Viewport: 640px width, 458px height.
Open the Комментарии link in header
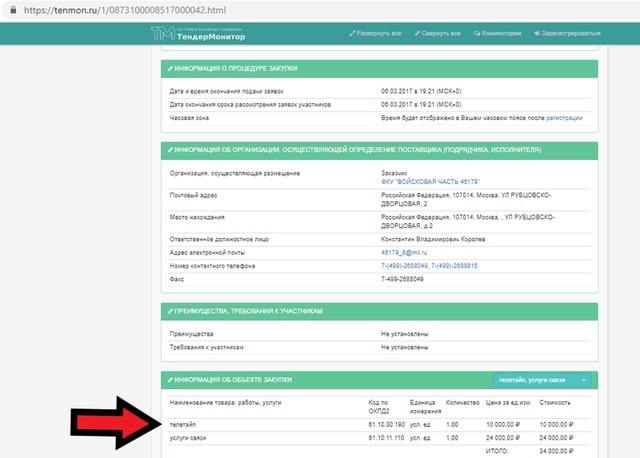pyautogui.click(x=497, y=33)
